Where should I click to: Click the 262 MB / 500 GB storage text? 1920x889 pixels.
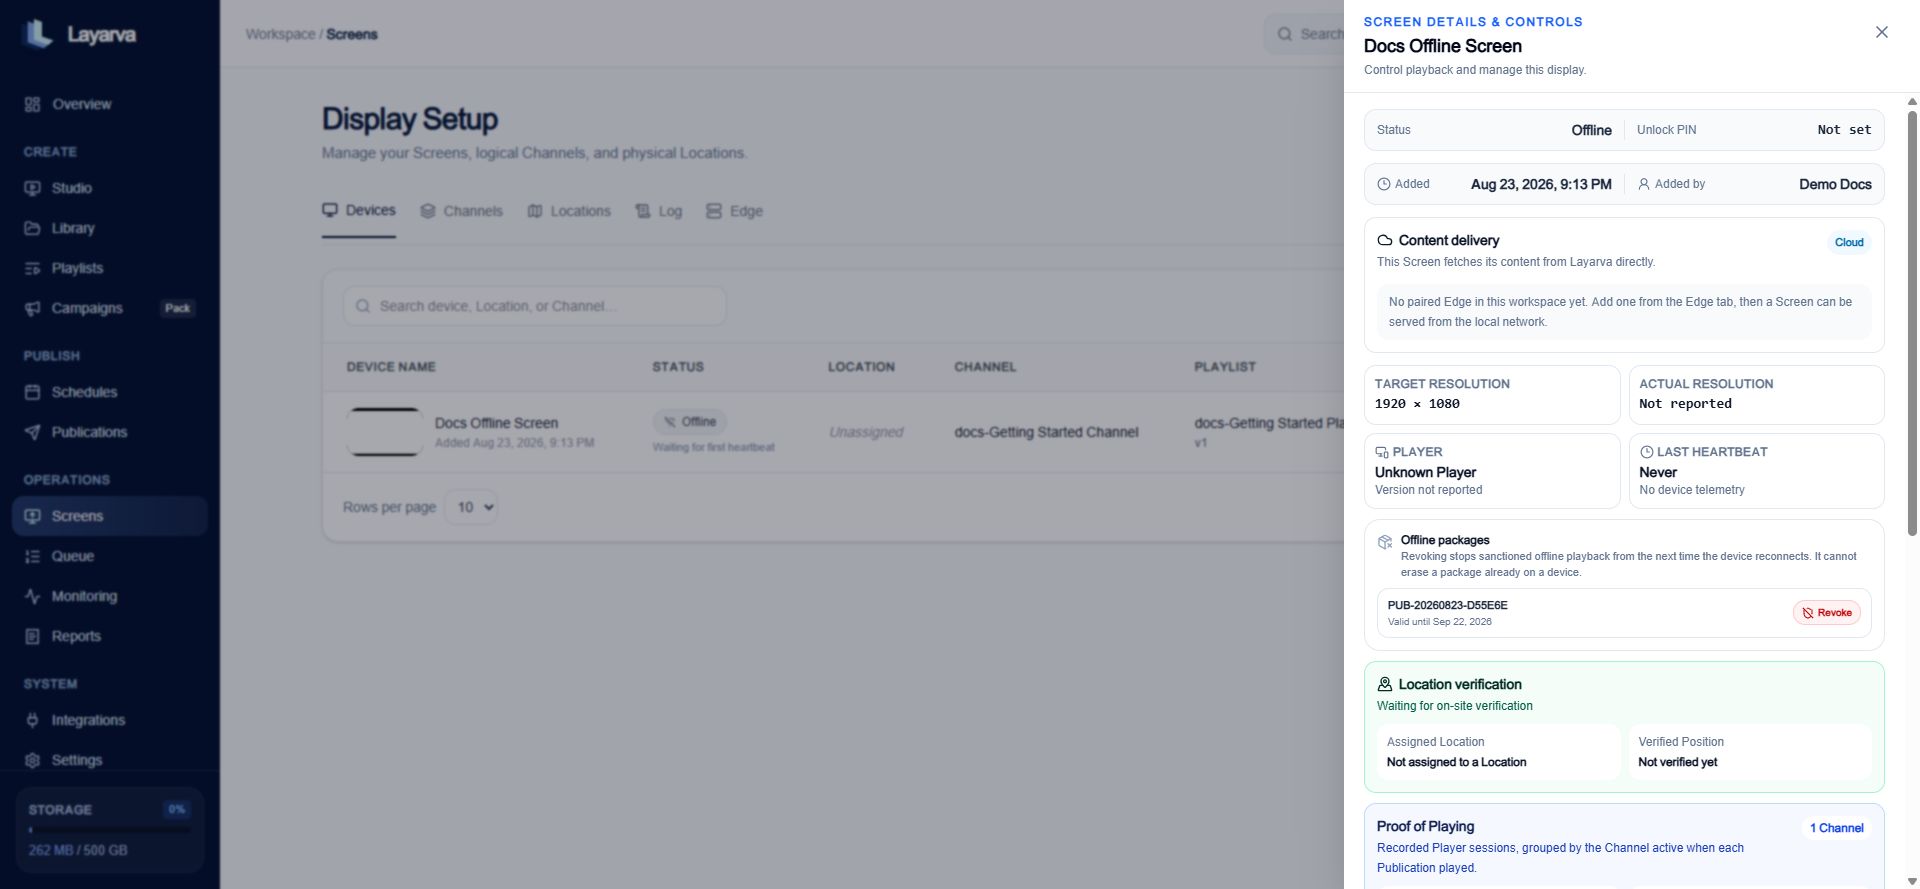(x=78, y=850)
